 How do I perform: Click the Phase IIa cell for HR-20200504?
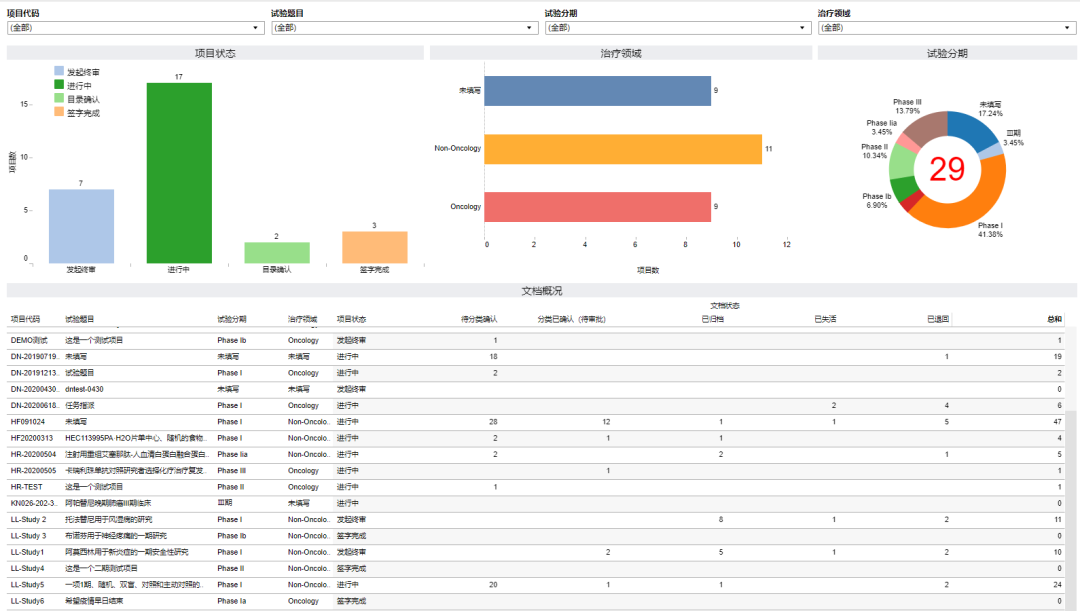(x=233, y=455)
